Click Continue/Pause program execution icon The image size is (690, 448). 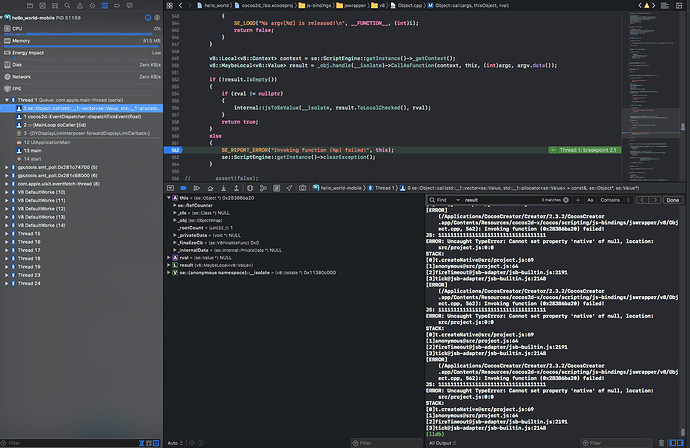[x=197, y=188]
